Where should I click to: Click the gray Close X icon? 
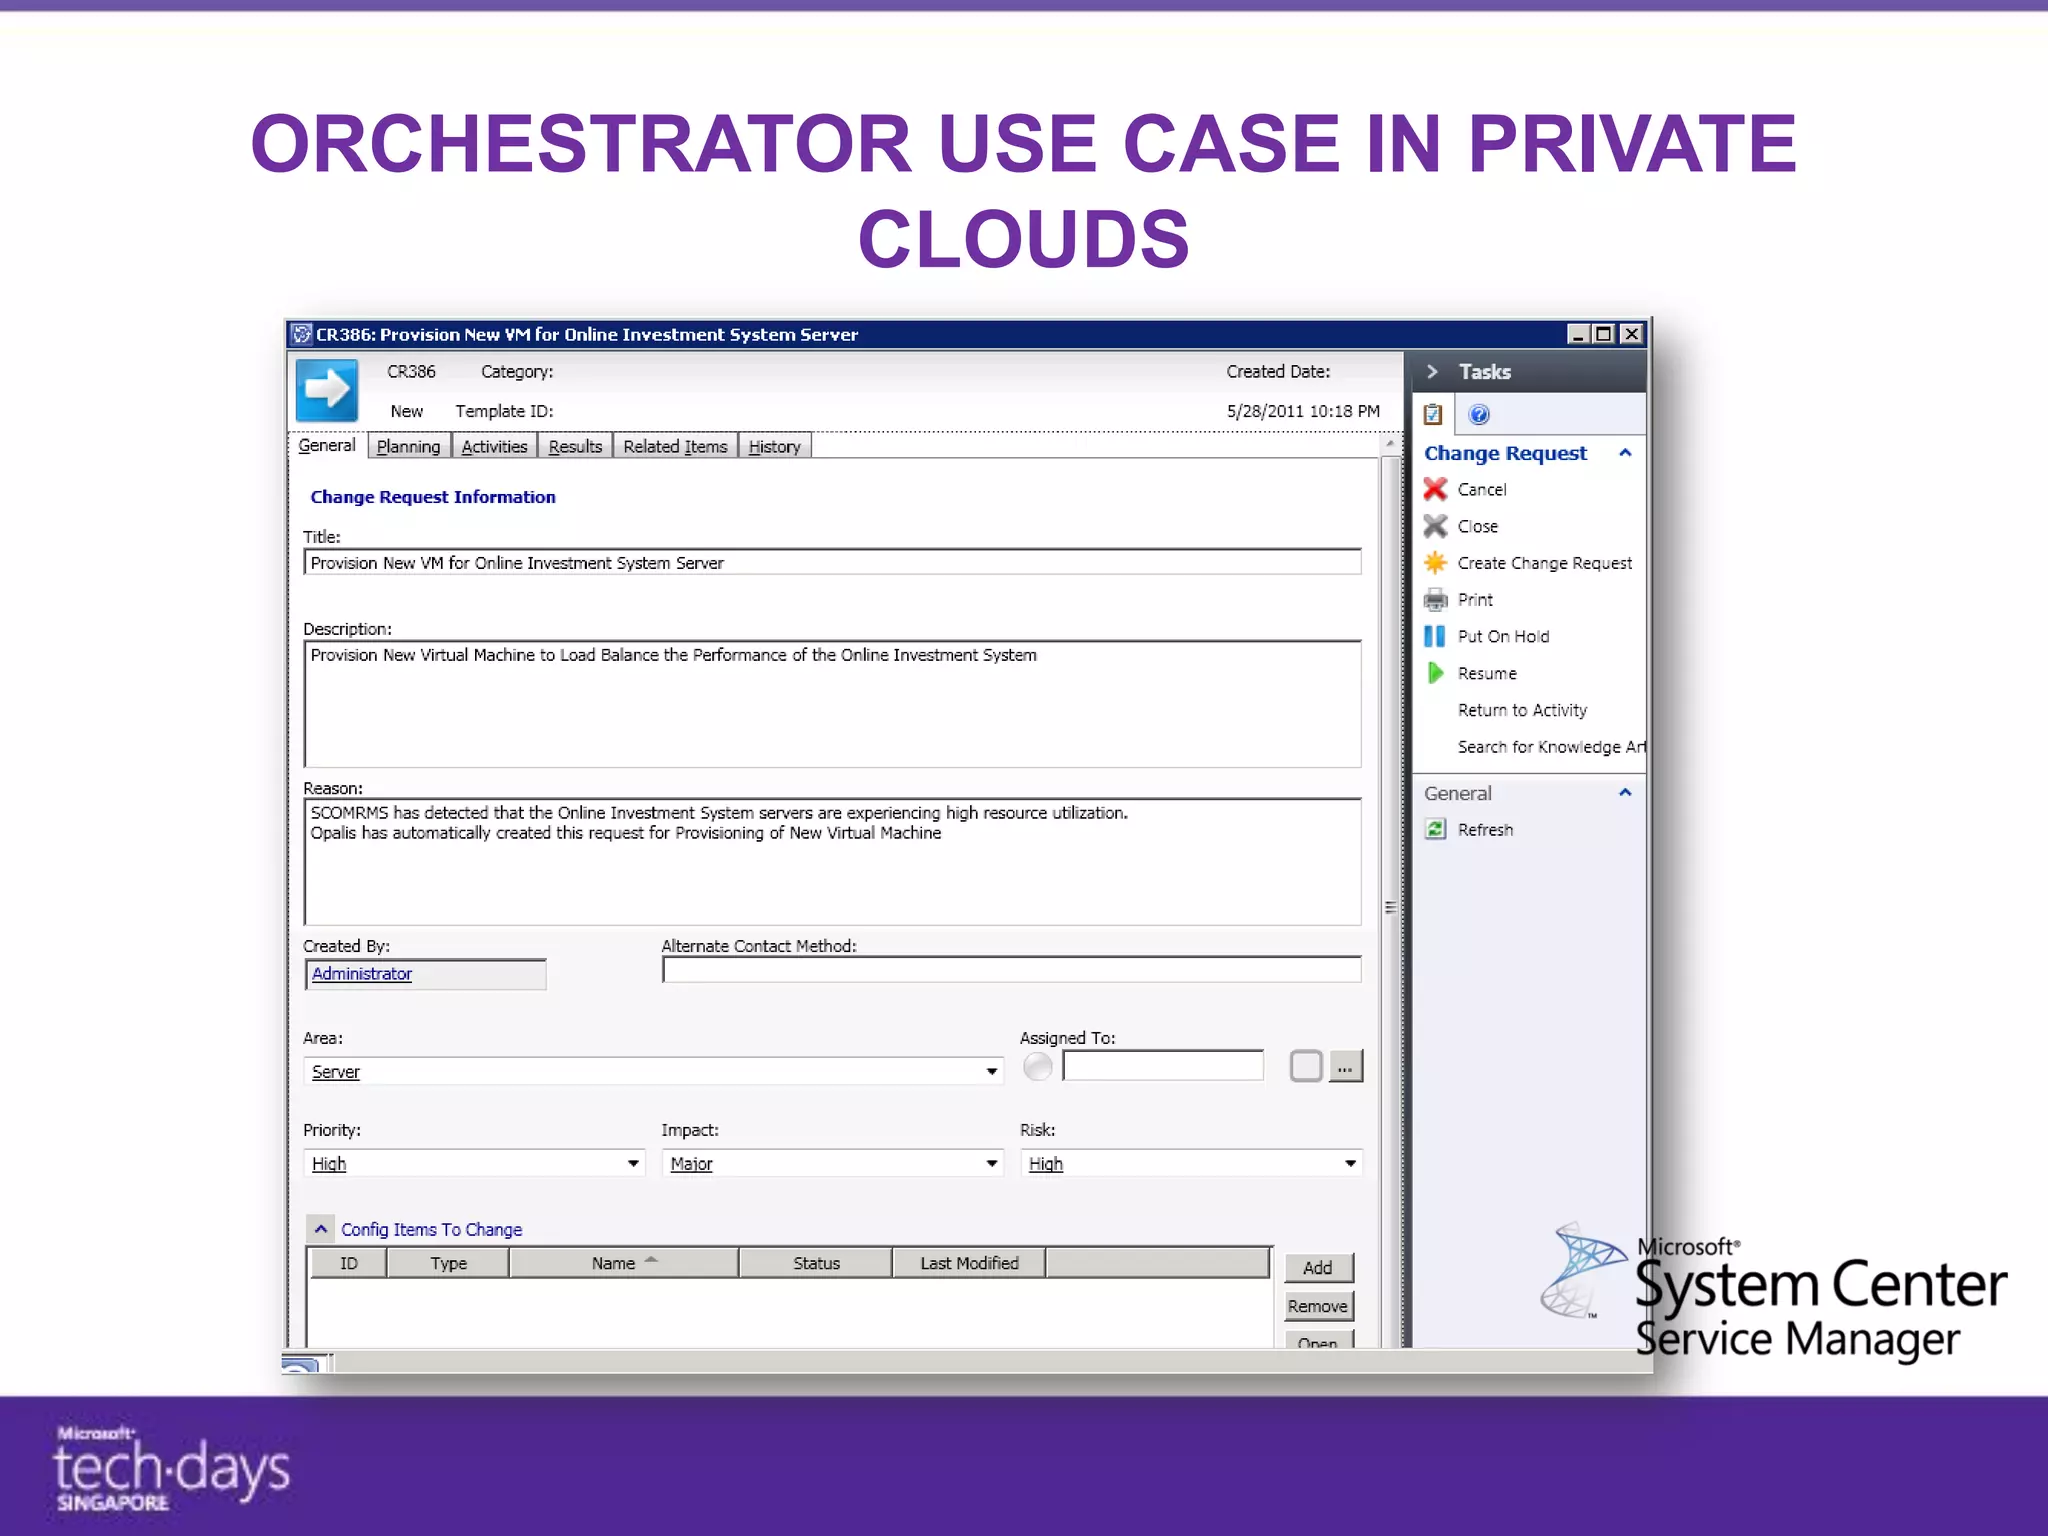pos(1435,526)
